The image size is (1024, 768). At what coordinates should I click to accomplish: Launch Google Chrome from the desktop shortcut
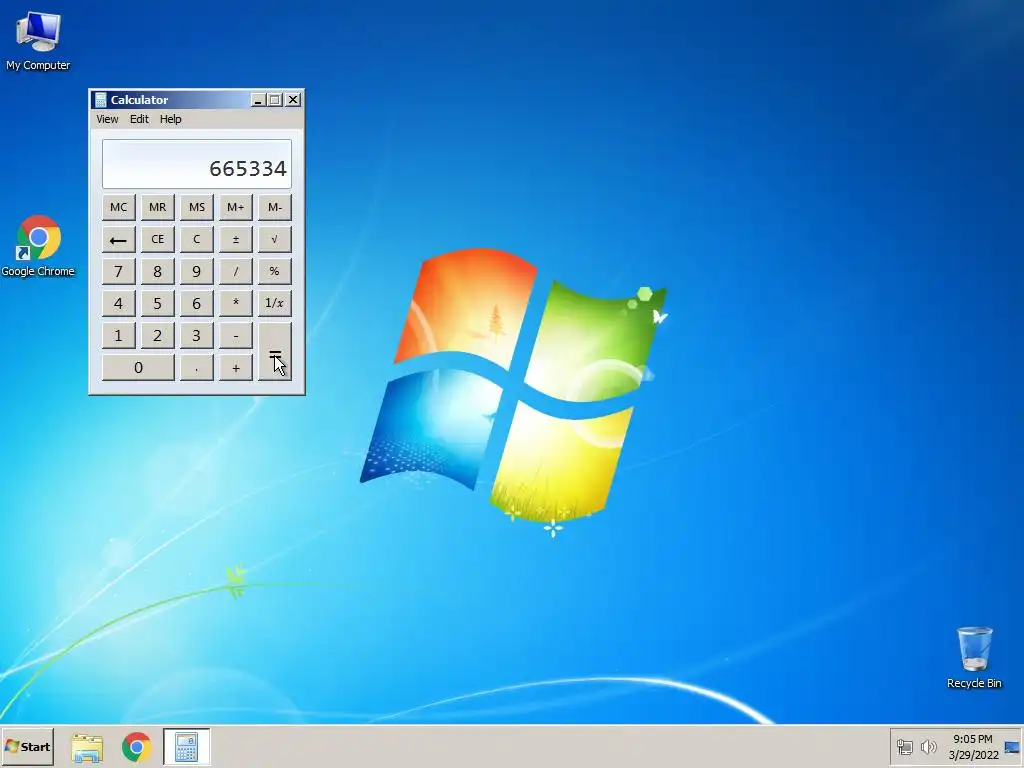38,246
